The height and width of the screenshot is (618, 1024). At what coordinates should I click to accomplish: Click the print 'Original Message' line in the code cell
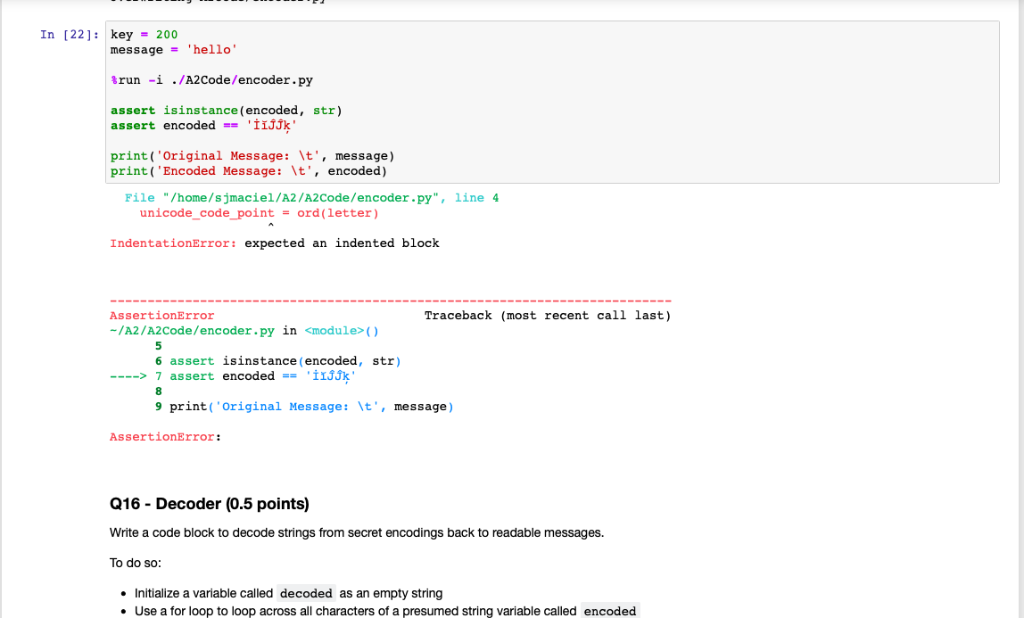click(x=252, y=155)
